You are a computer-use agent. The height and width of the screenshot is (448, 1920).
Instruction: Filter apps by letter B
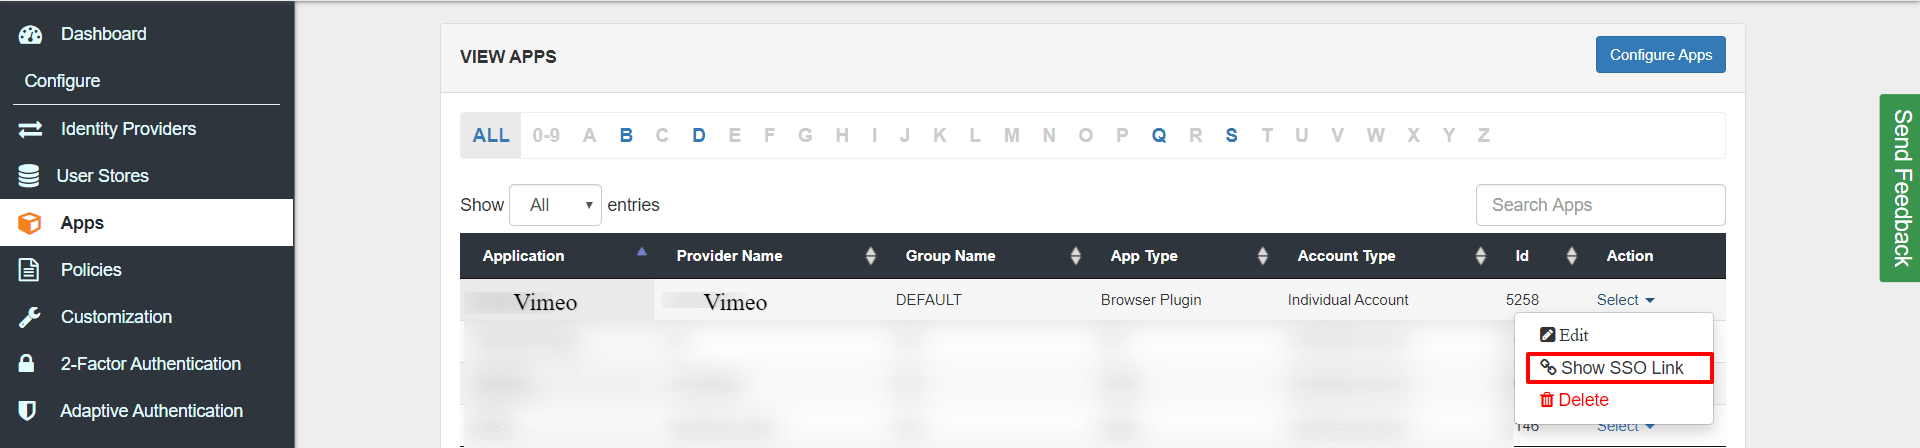click(x=626, y=135)
